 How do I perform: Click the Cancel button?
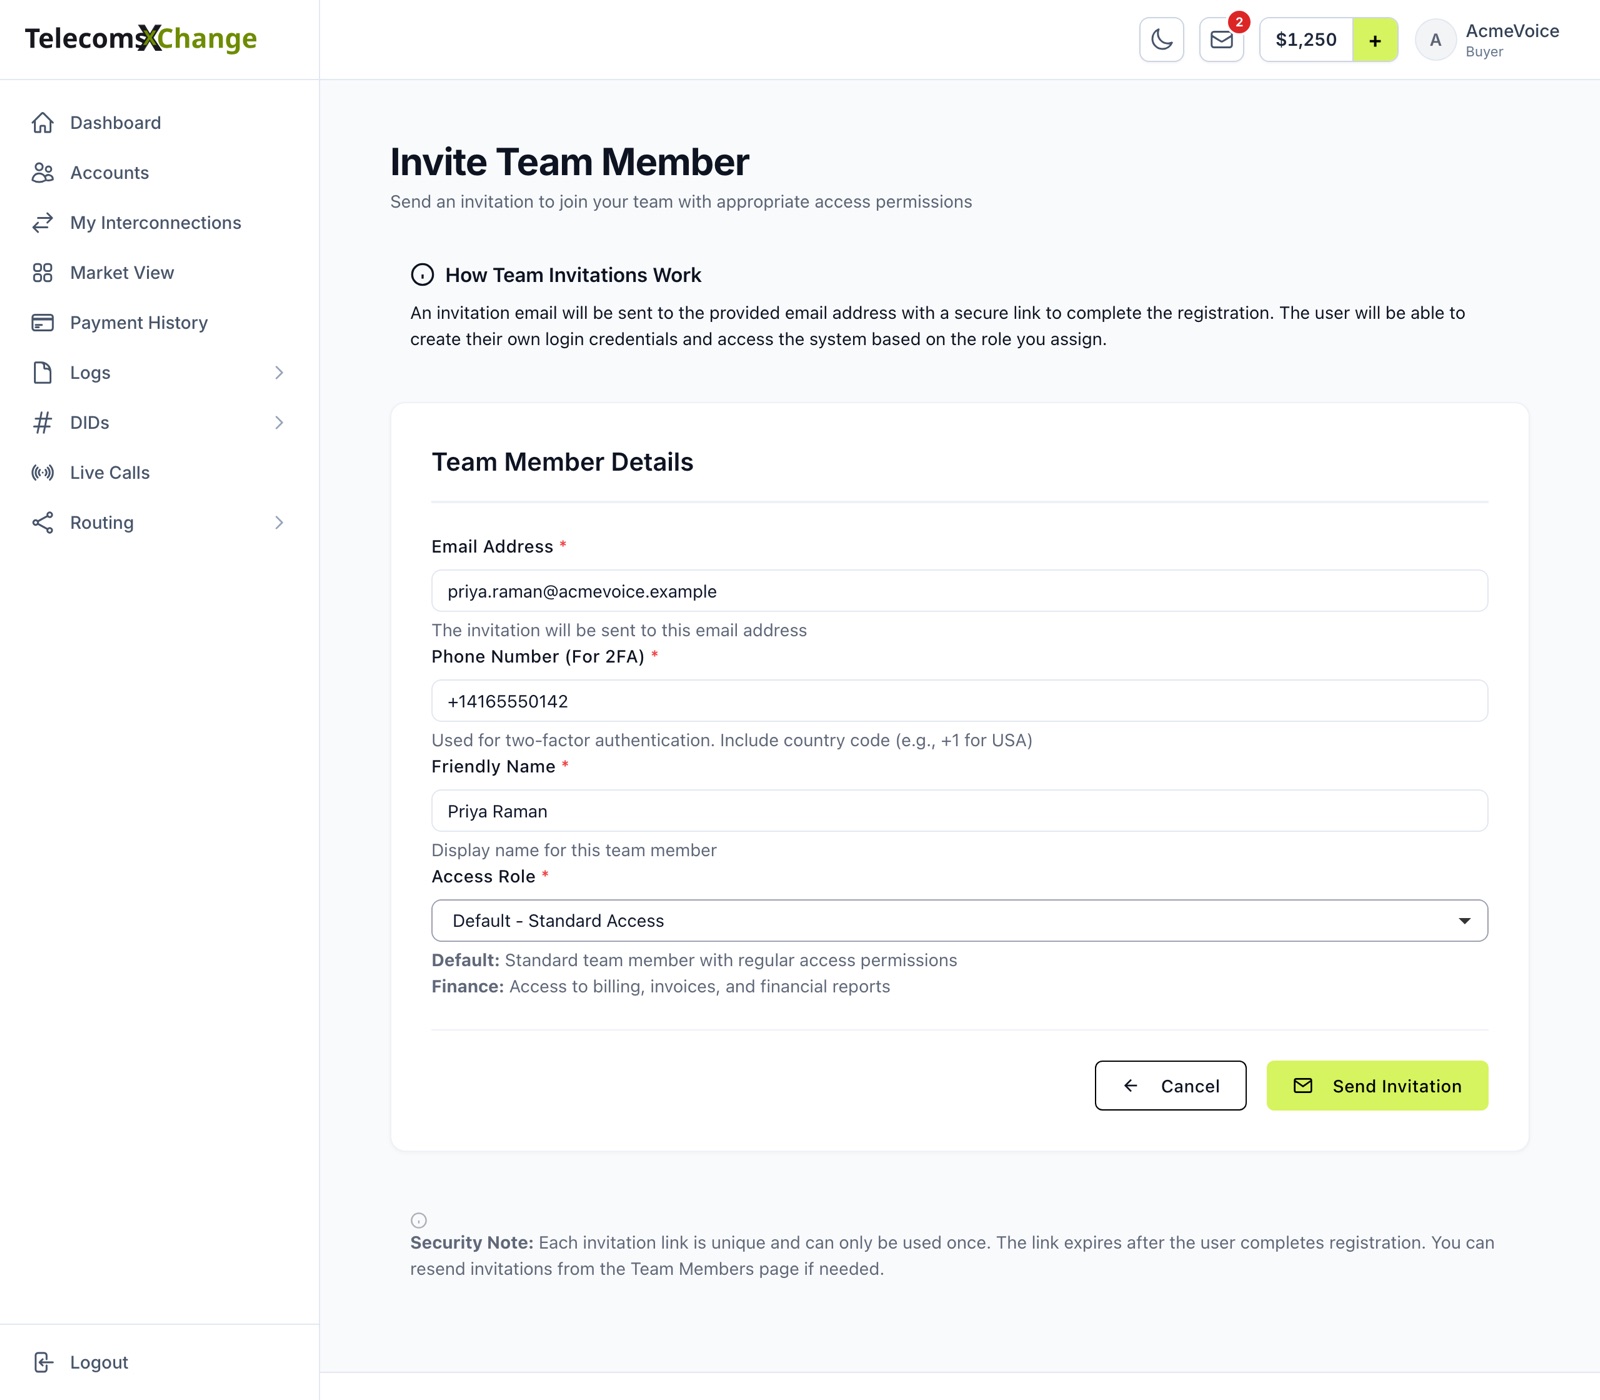[x=1170, y=1085]
